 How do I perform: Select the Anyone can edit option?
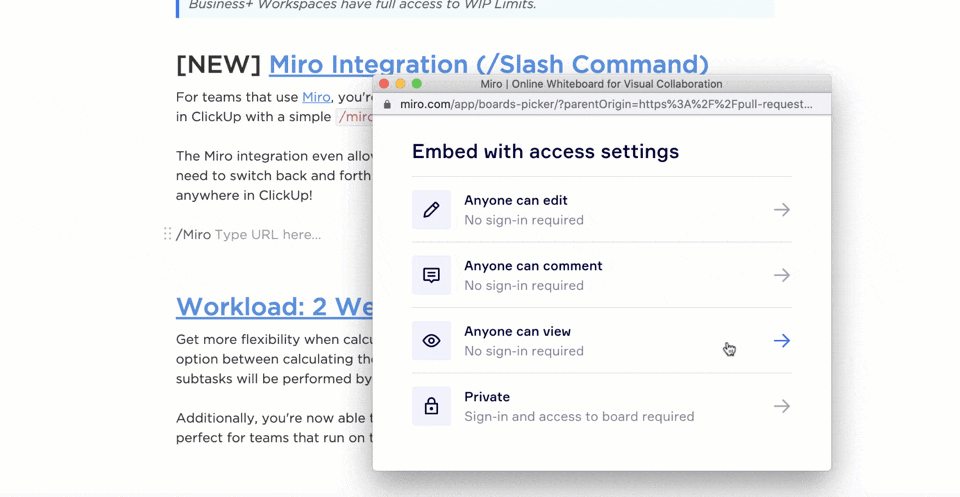click(x=601, y=210)
